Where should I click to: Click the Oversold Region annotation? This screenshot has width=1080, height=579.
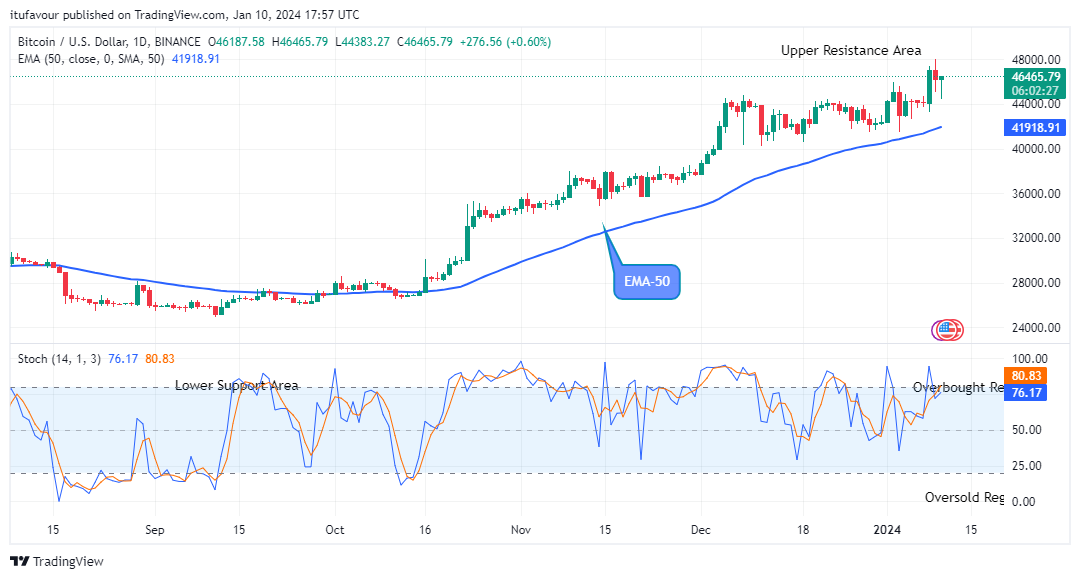[964, 497]
